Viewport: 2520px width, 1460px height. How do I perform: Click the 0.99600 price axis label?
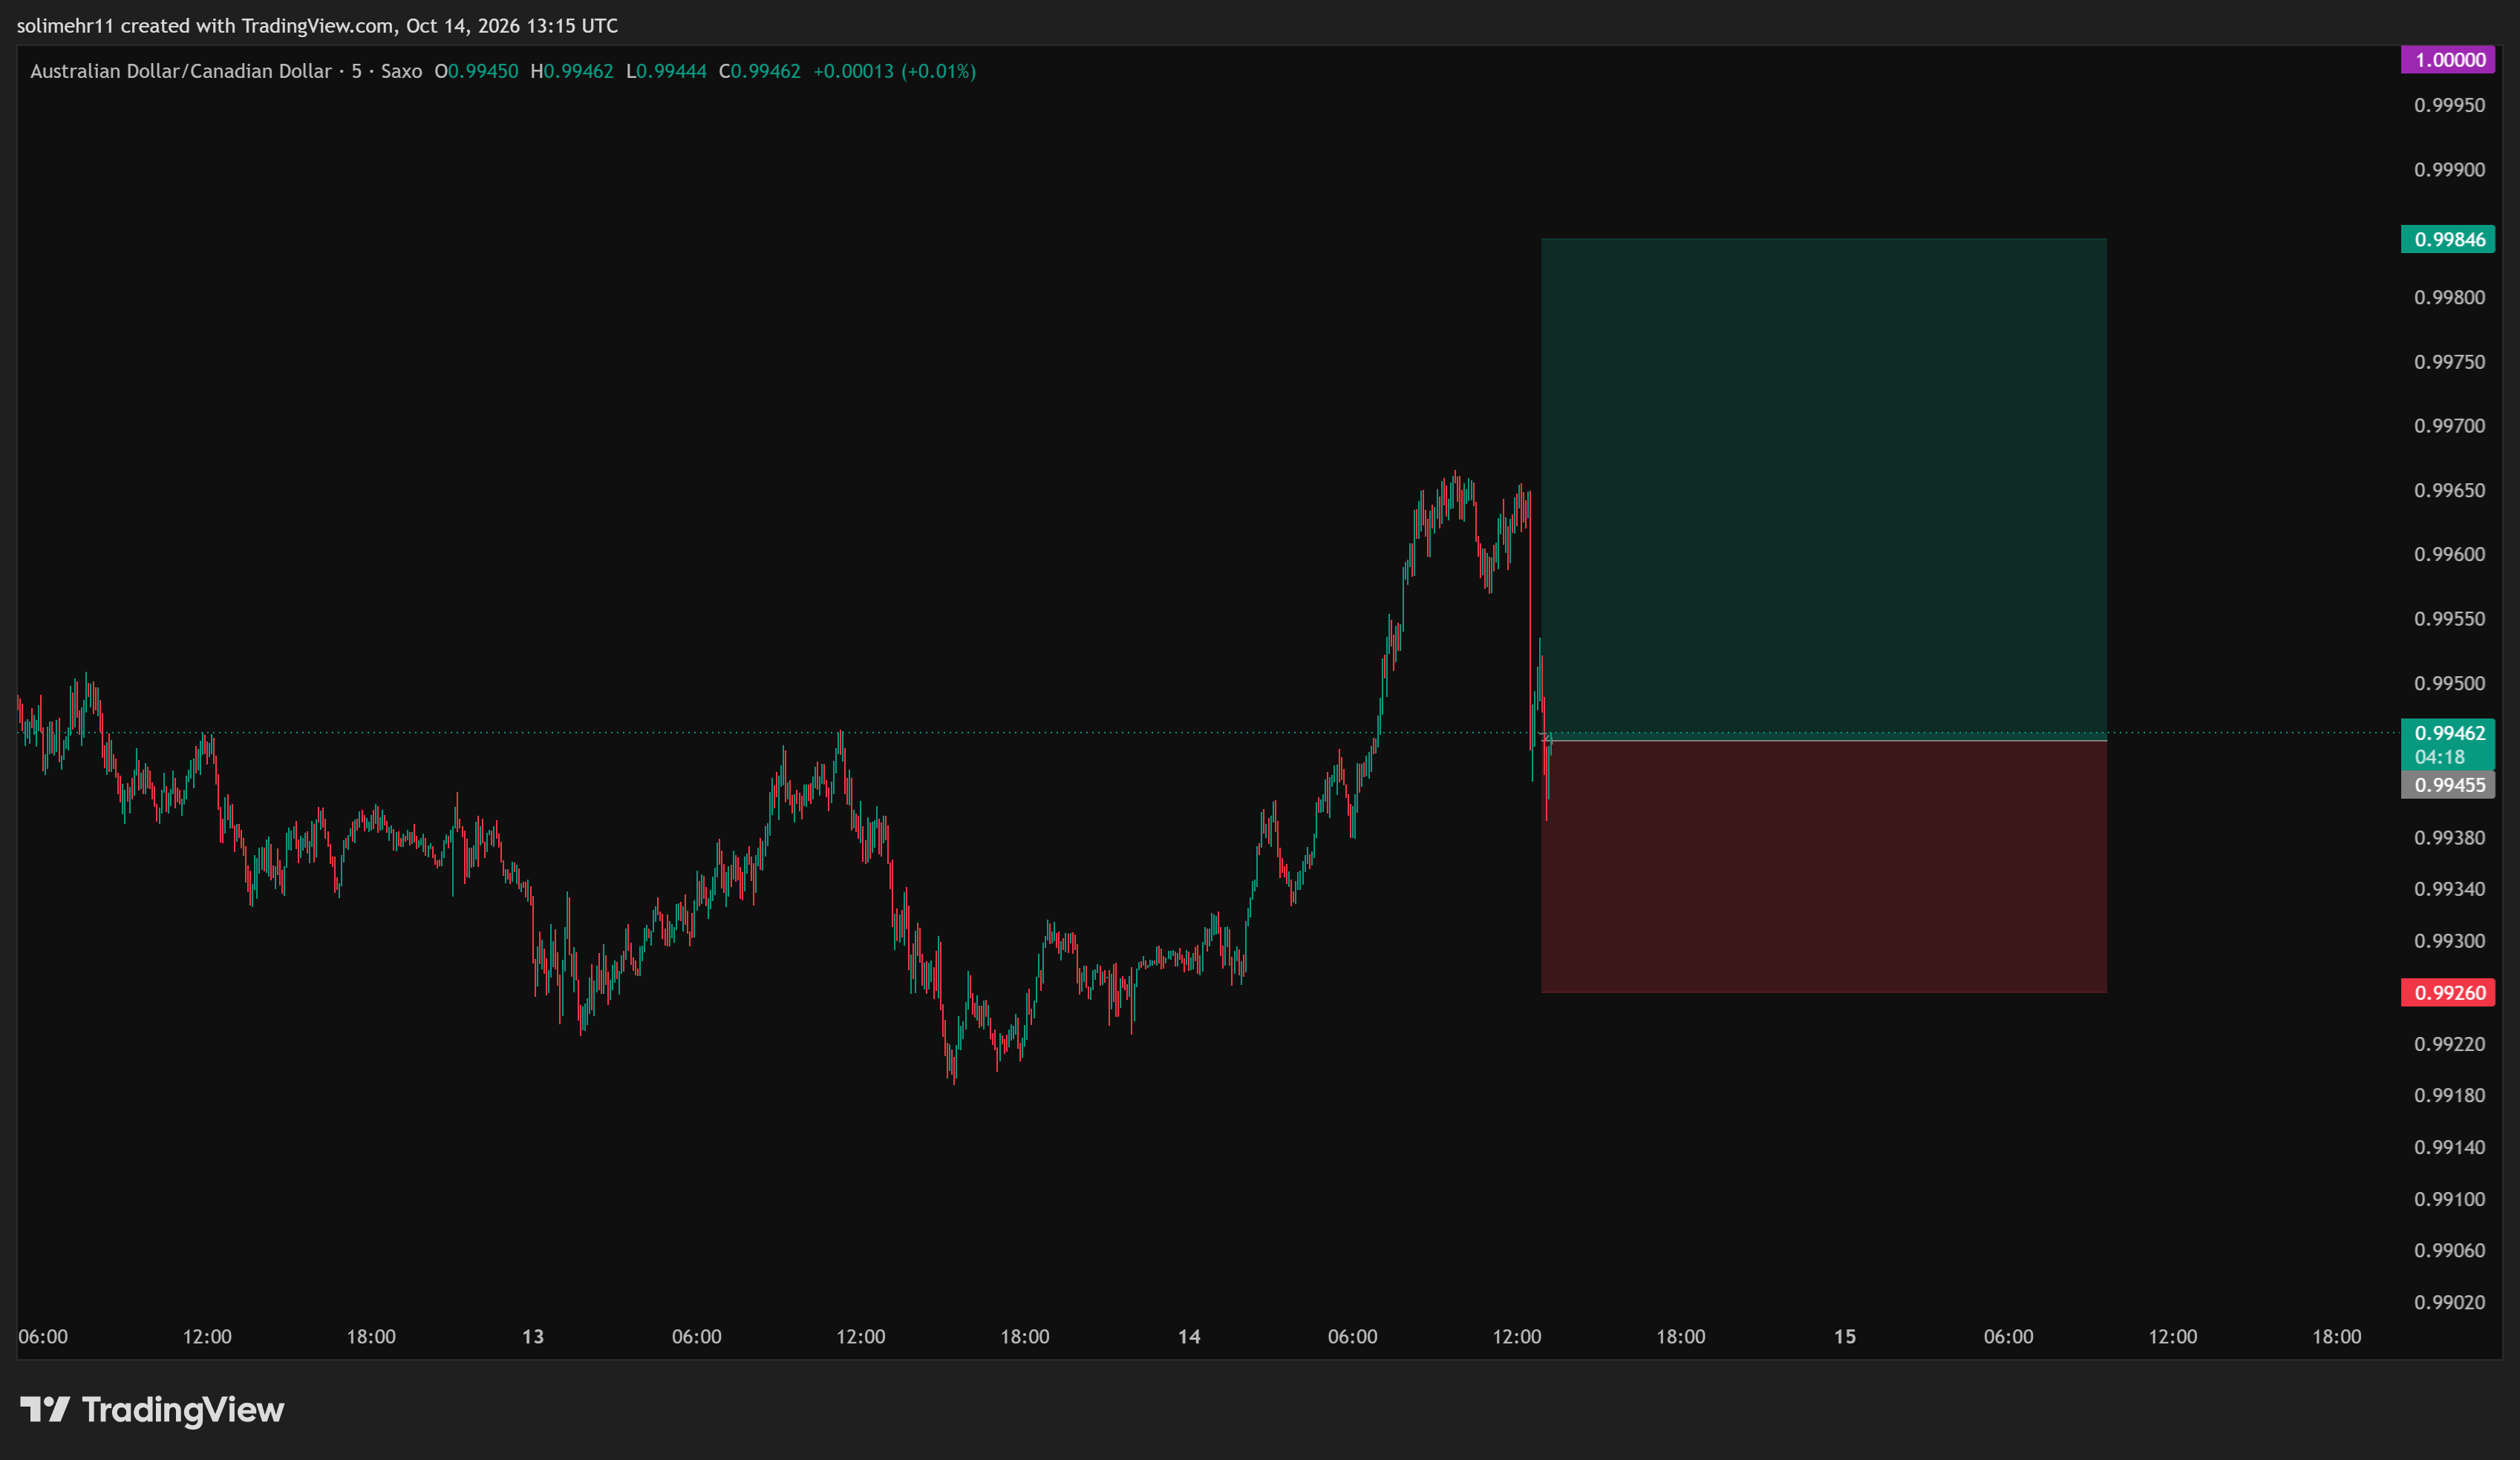(x=2449, y=555)
